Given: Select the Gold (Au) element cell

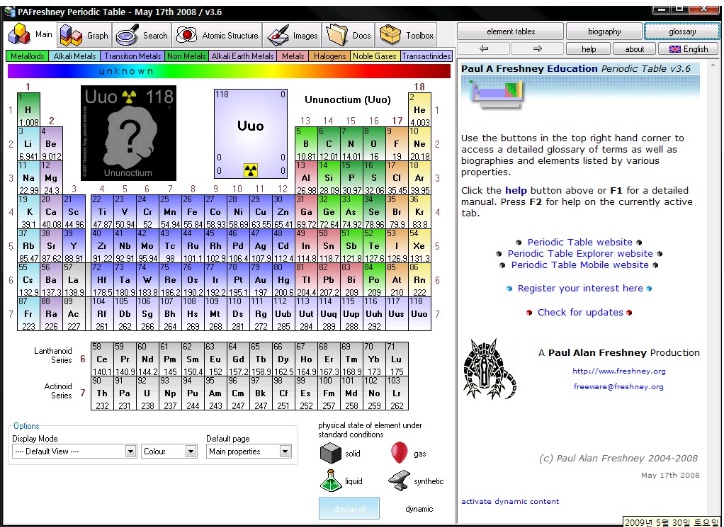Looking at the screenshot, I should coord(260,279).
